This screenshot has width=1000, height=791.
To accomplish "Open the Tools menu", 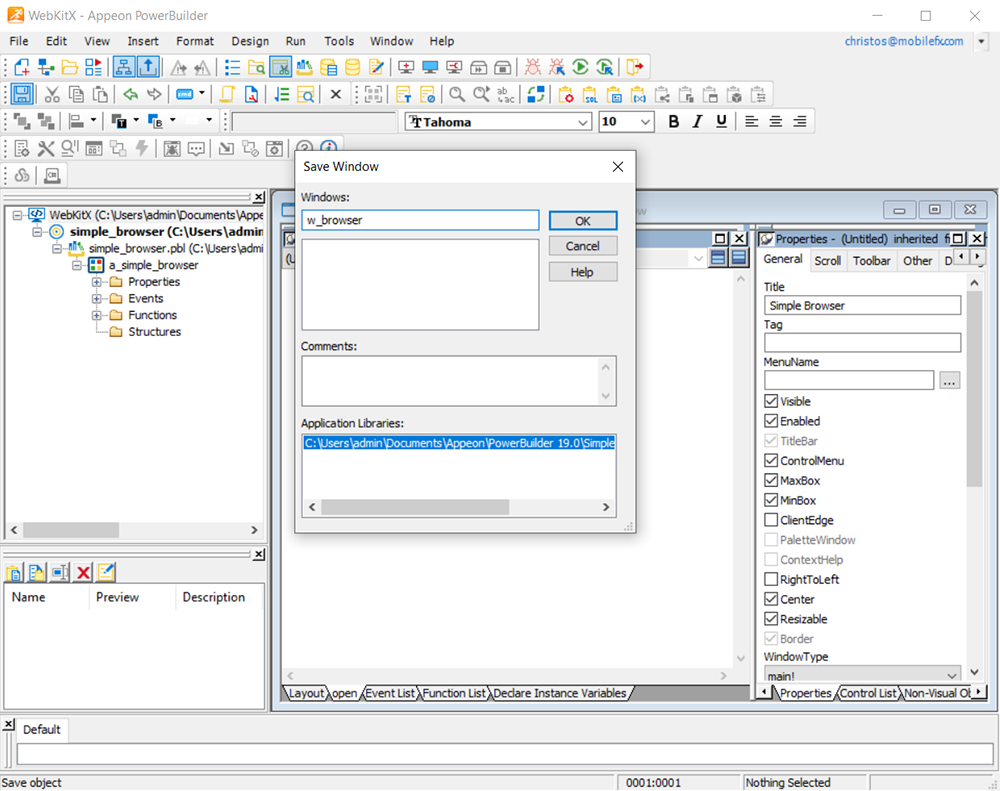I will (x=339, y=41).
